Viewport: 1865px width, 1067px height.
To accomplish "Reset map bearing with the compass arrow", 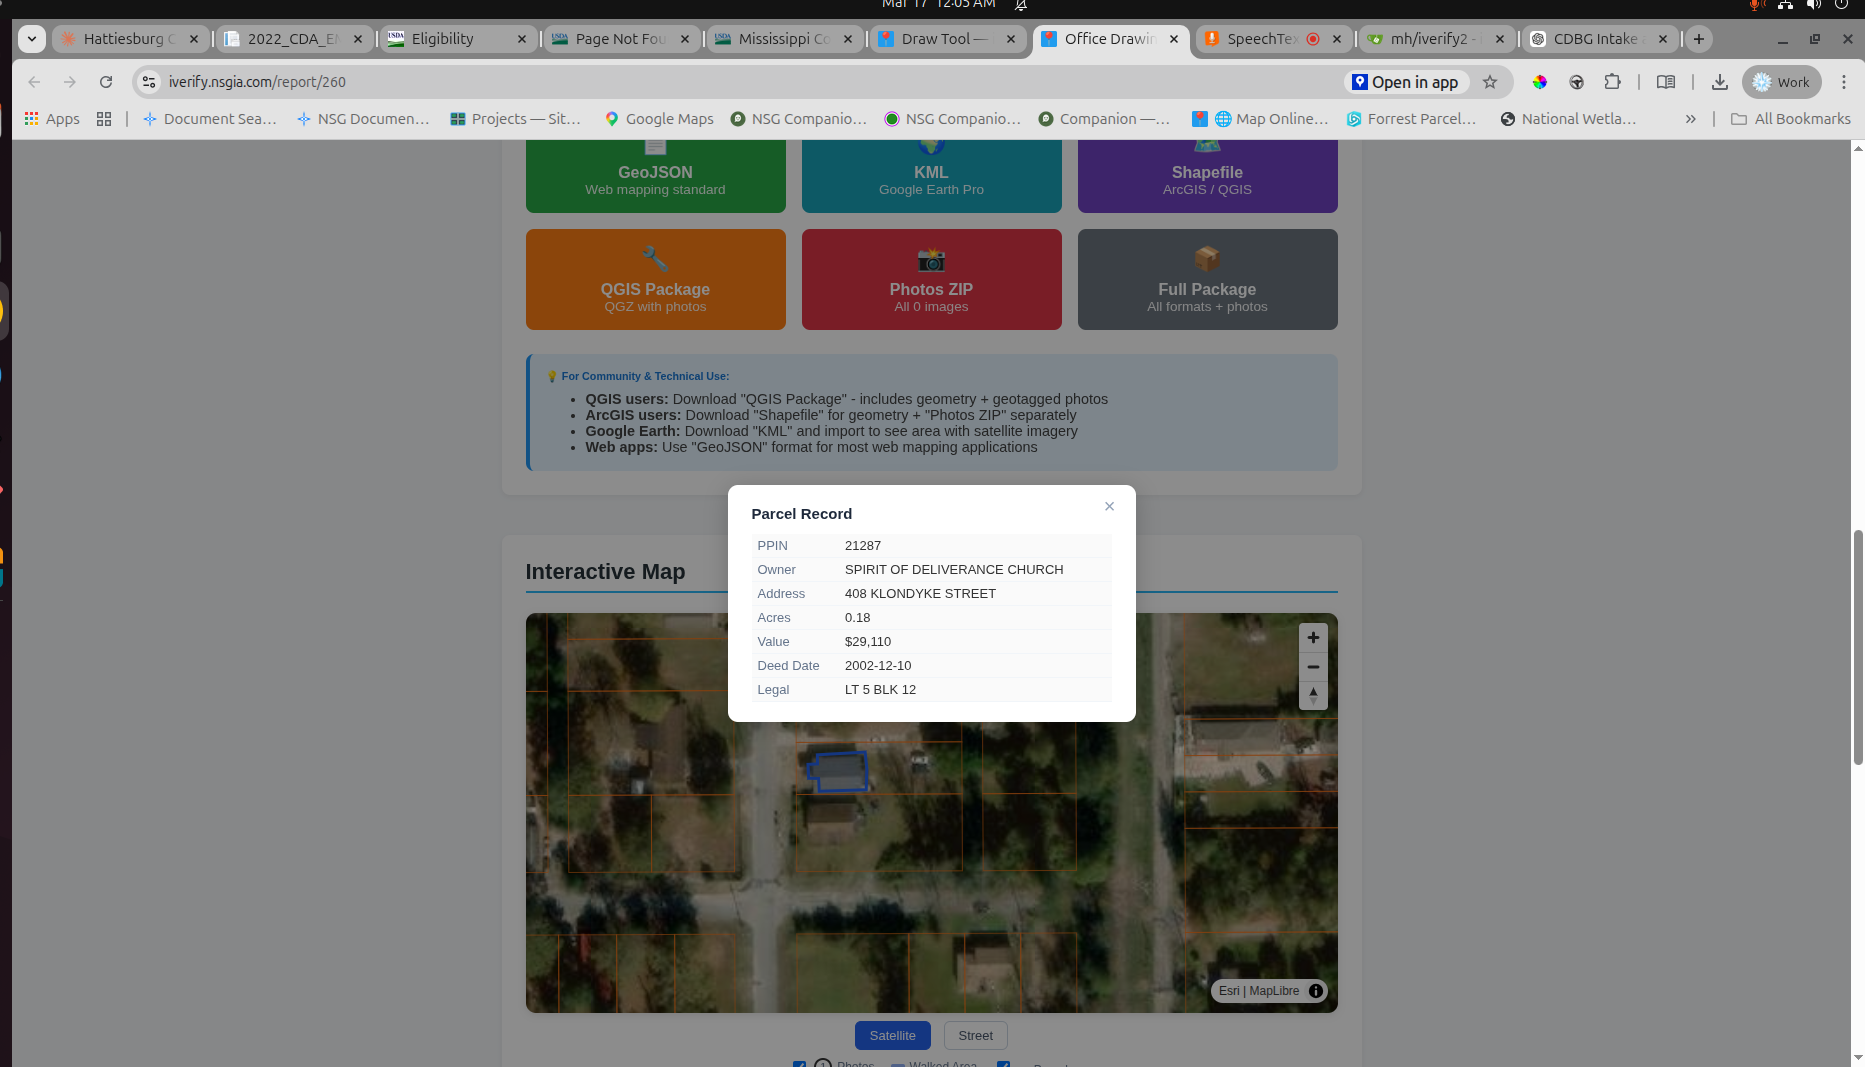I will [1313, 695].
